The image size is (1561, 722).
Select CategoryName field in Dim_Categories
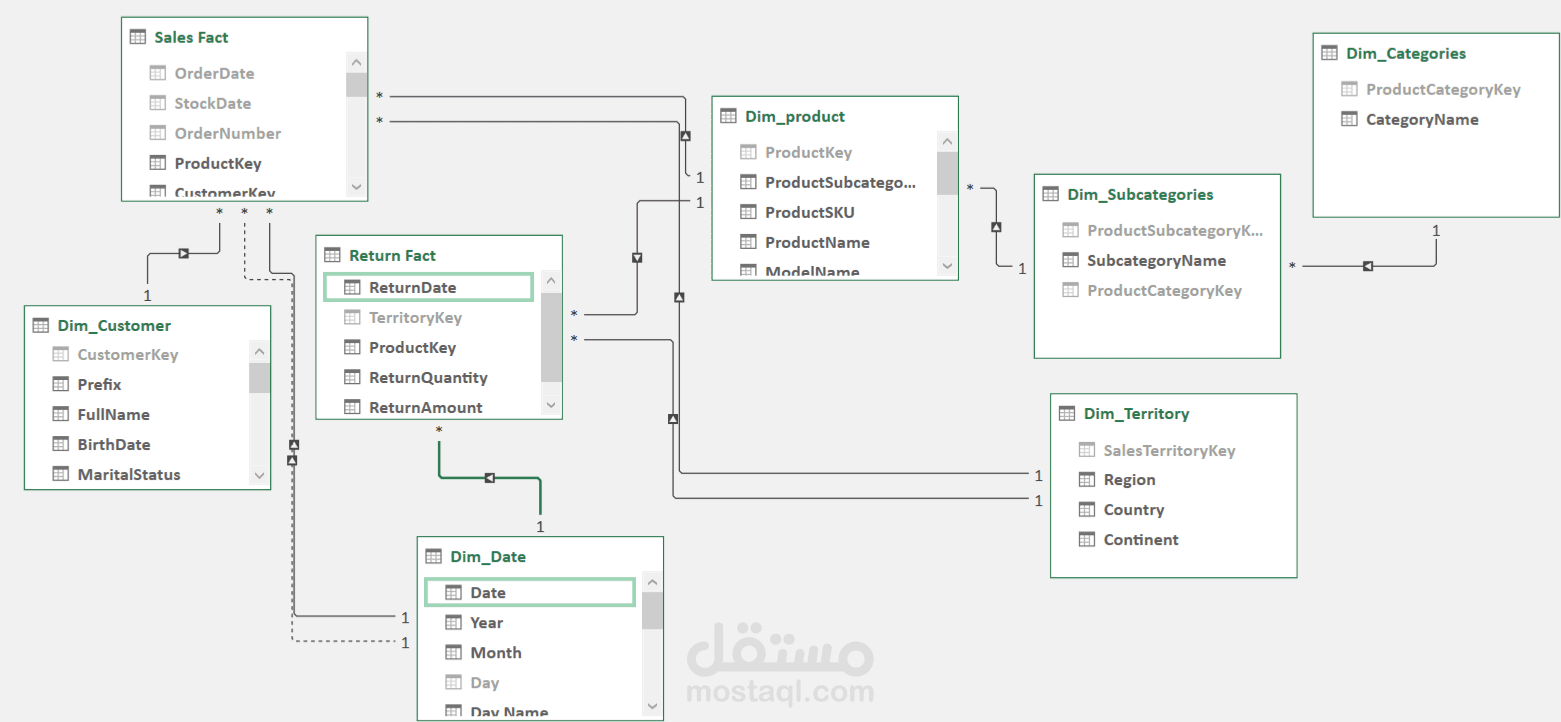tap(1410, 119)
